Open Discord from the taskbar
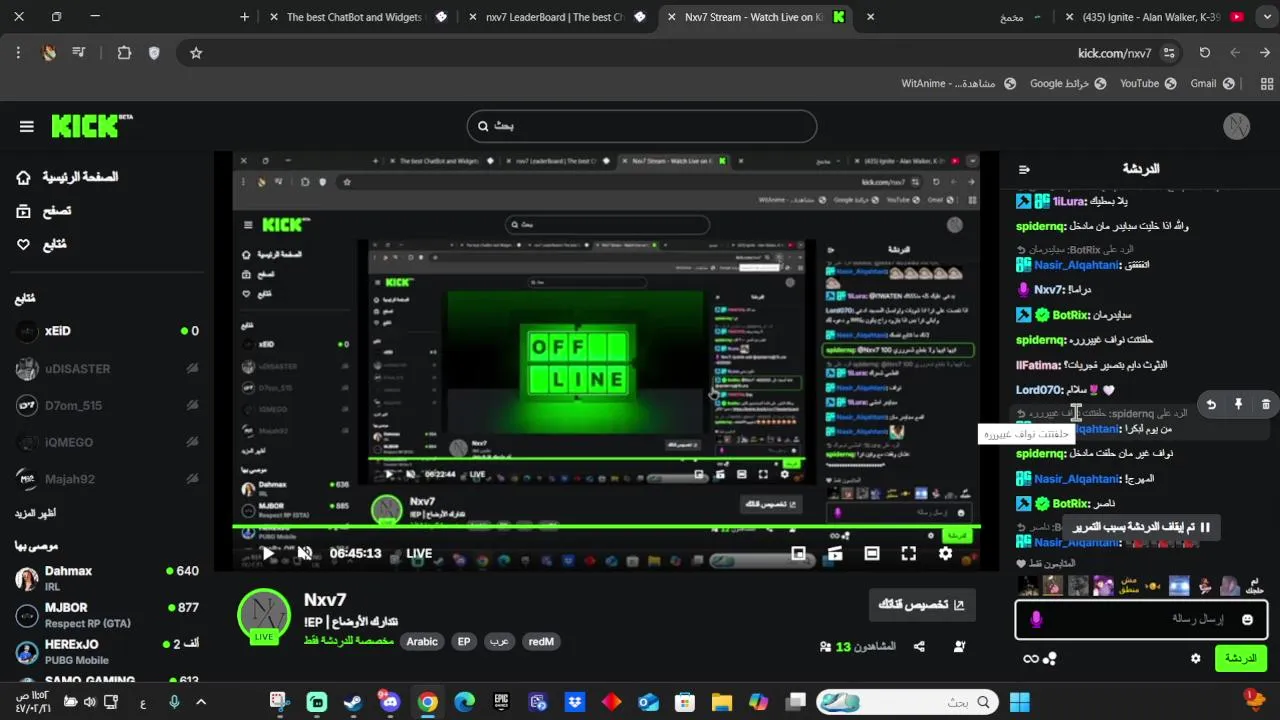Image resolution: width=1280 pixels, height=720 pixels. [390, 703]
